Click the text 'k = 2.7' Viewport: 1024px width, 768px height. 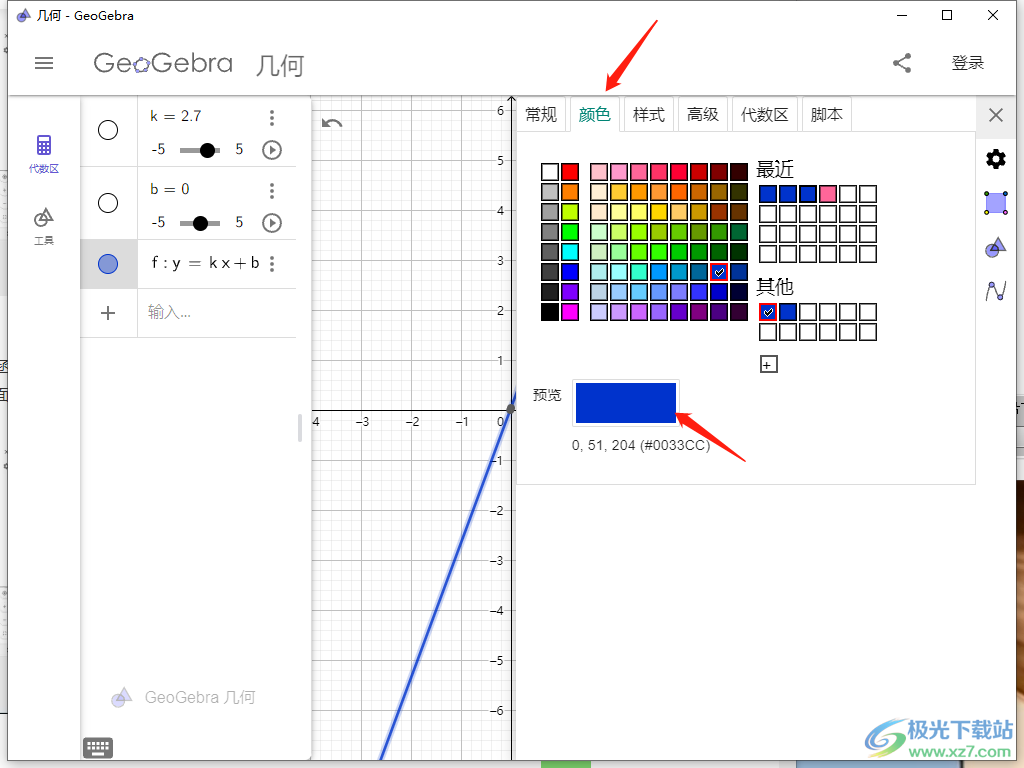point(176,116)
